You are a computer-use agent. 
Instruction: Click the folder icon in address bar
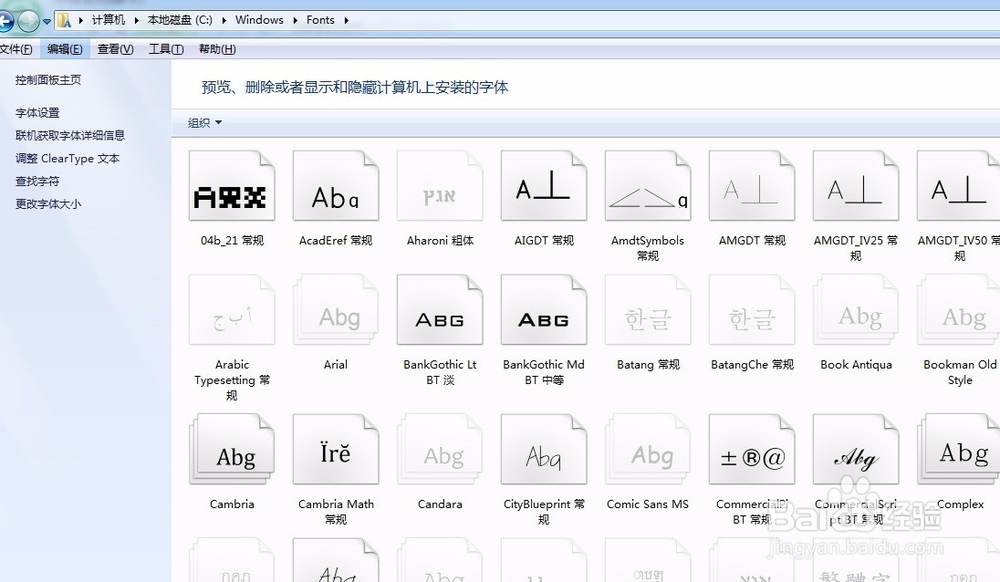click(64, 20)
